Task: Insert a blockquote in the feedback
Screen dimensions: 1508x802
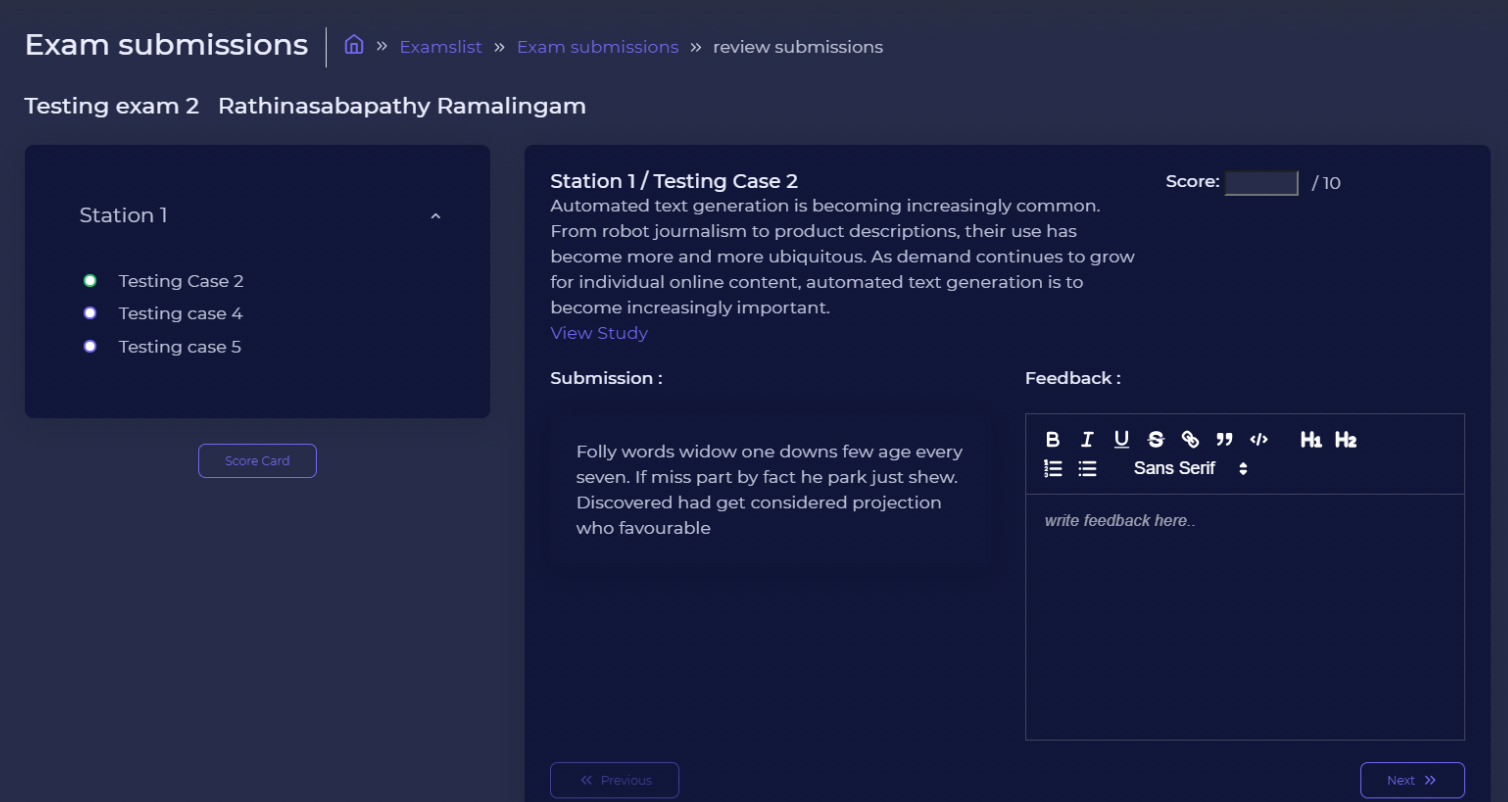Action: 1223,438
